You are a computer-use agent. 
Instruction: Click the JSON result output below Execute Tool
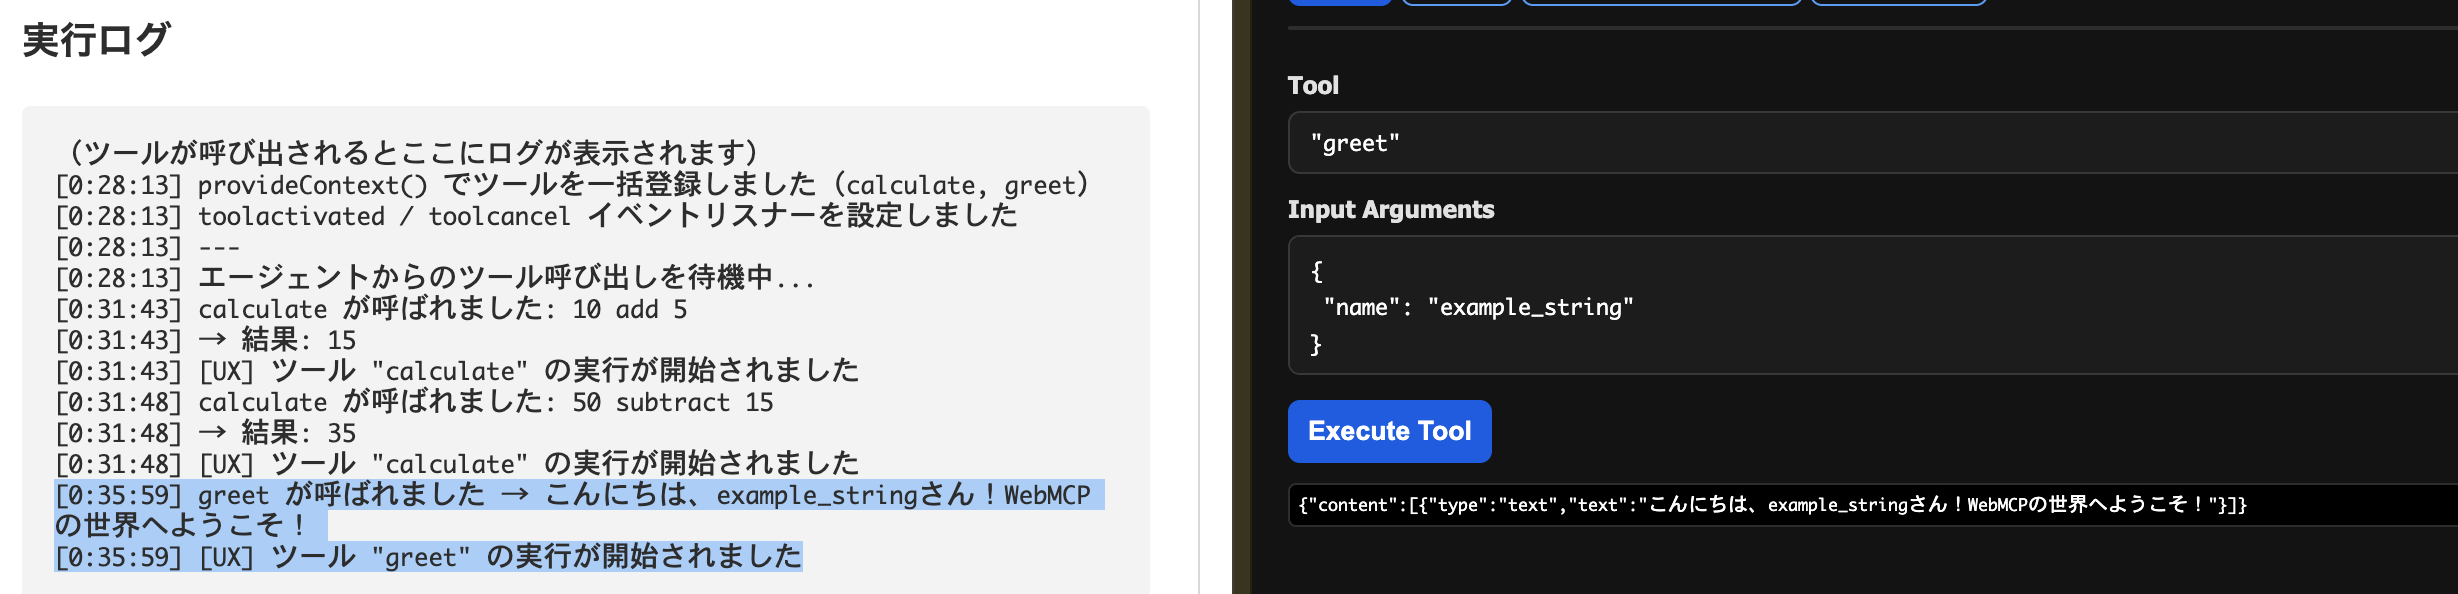pyautogui.click(x=1772, y=505)
